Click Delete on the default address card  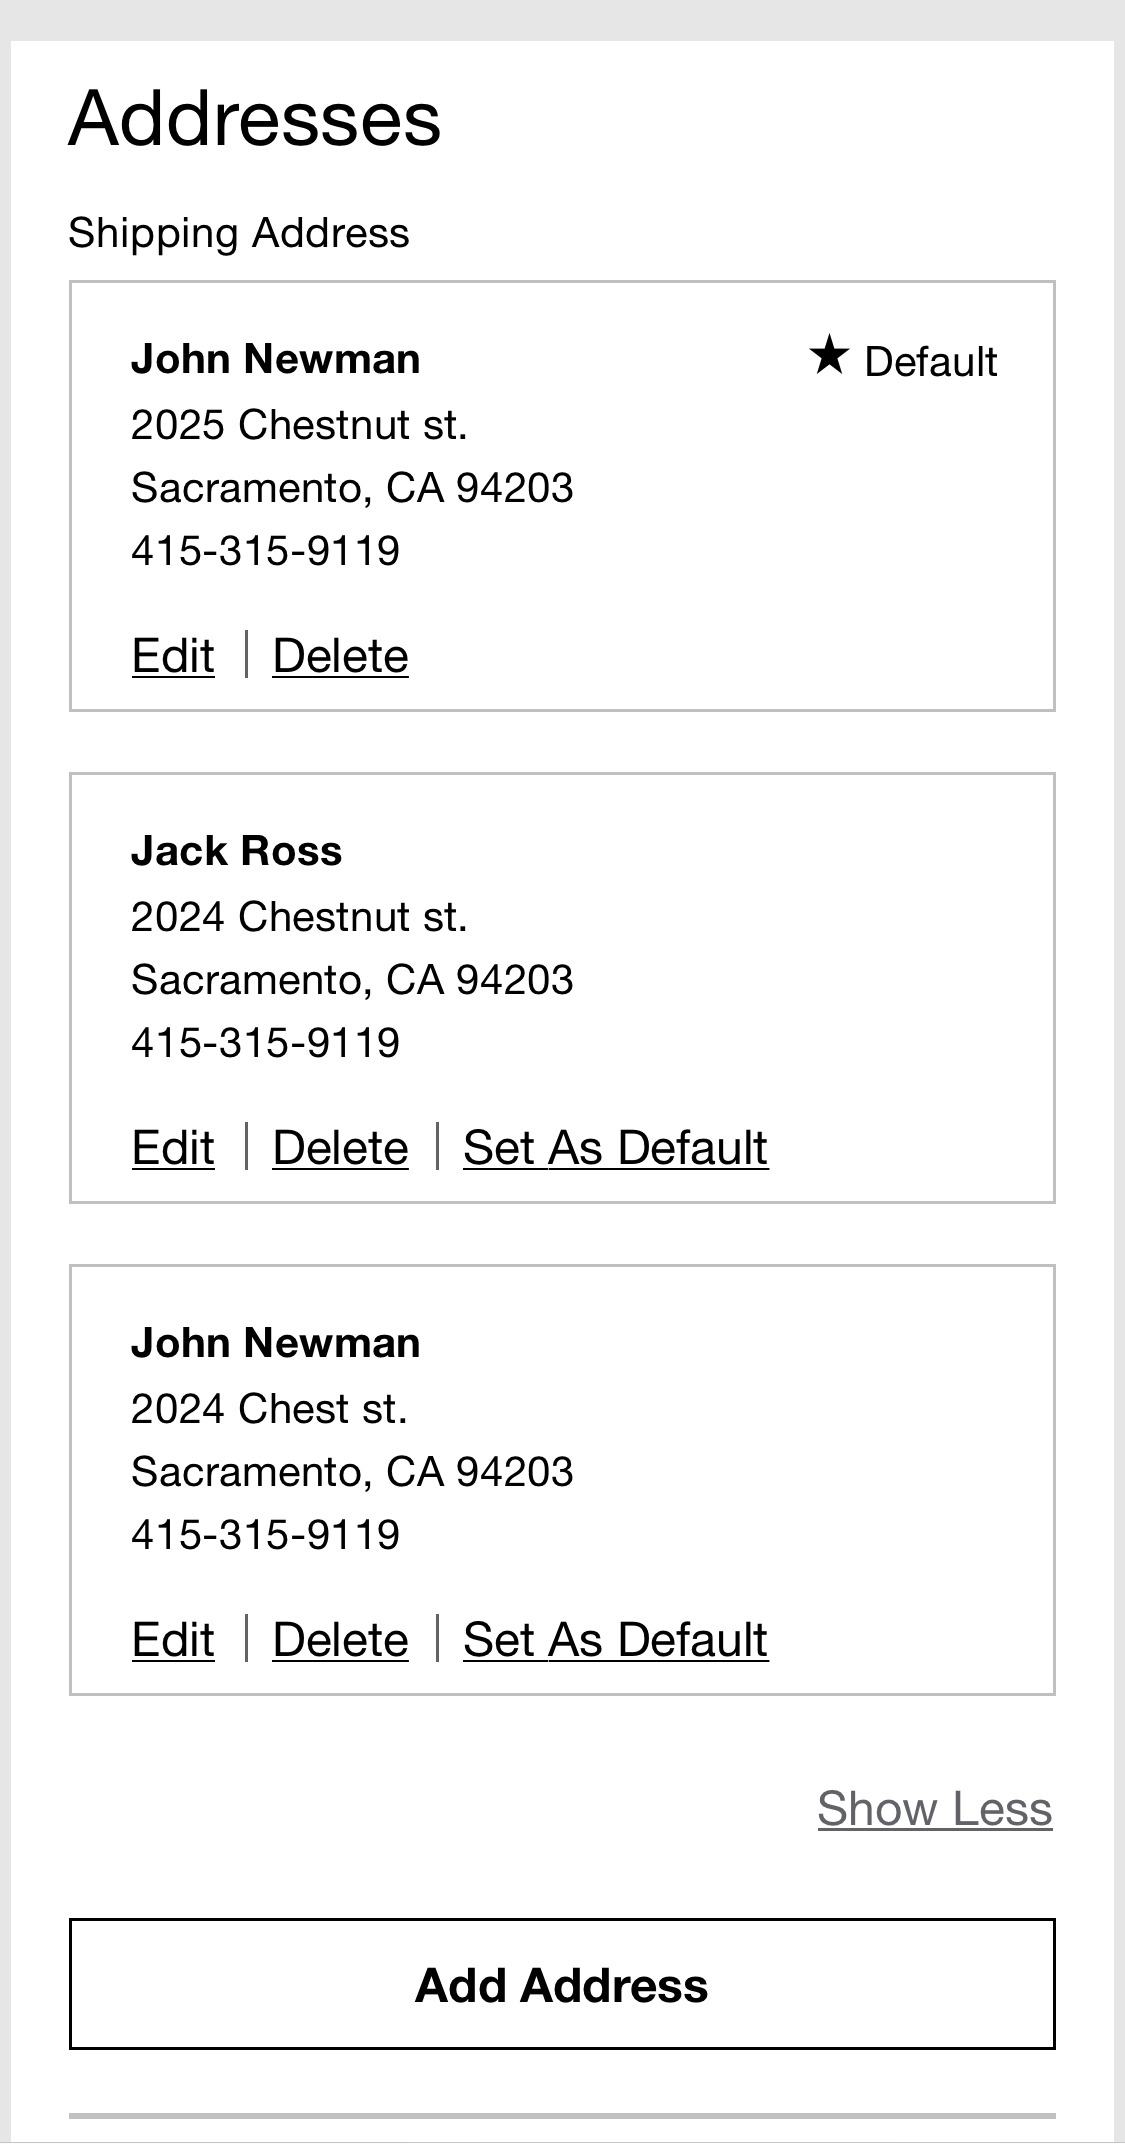pos(339,655)
